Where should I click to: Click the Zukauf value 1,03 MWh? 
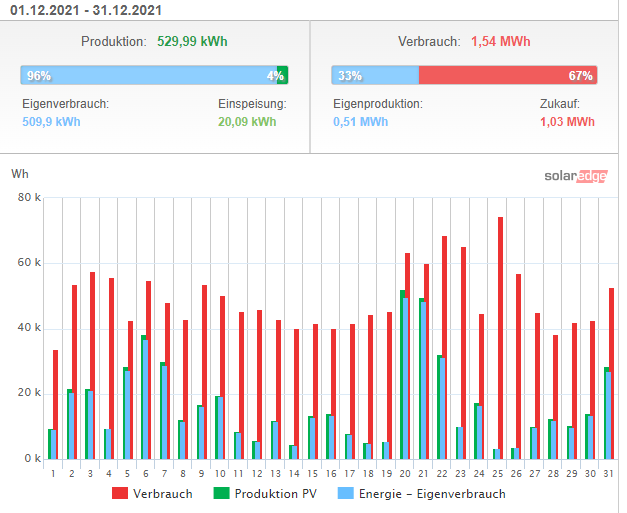pyautogui.click(x=567, y=122)
